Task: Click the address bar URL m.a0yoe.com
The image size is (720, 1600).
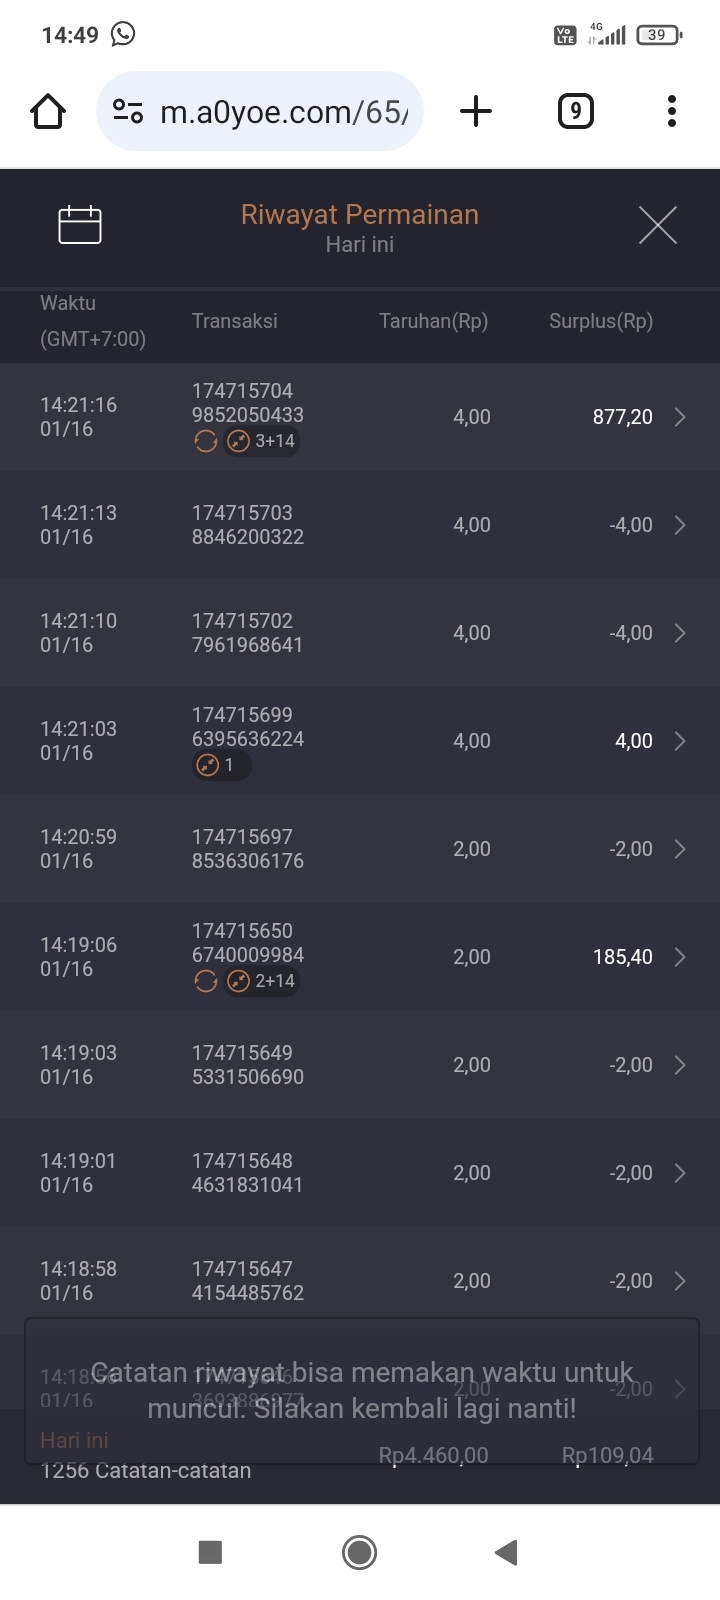Action: point(284,112)
